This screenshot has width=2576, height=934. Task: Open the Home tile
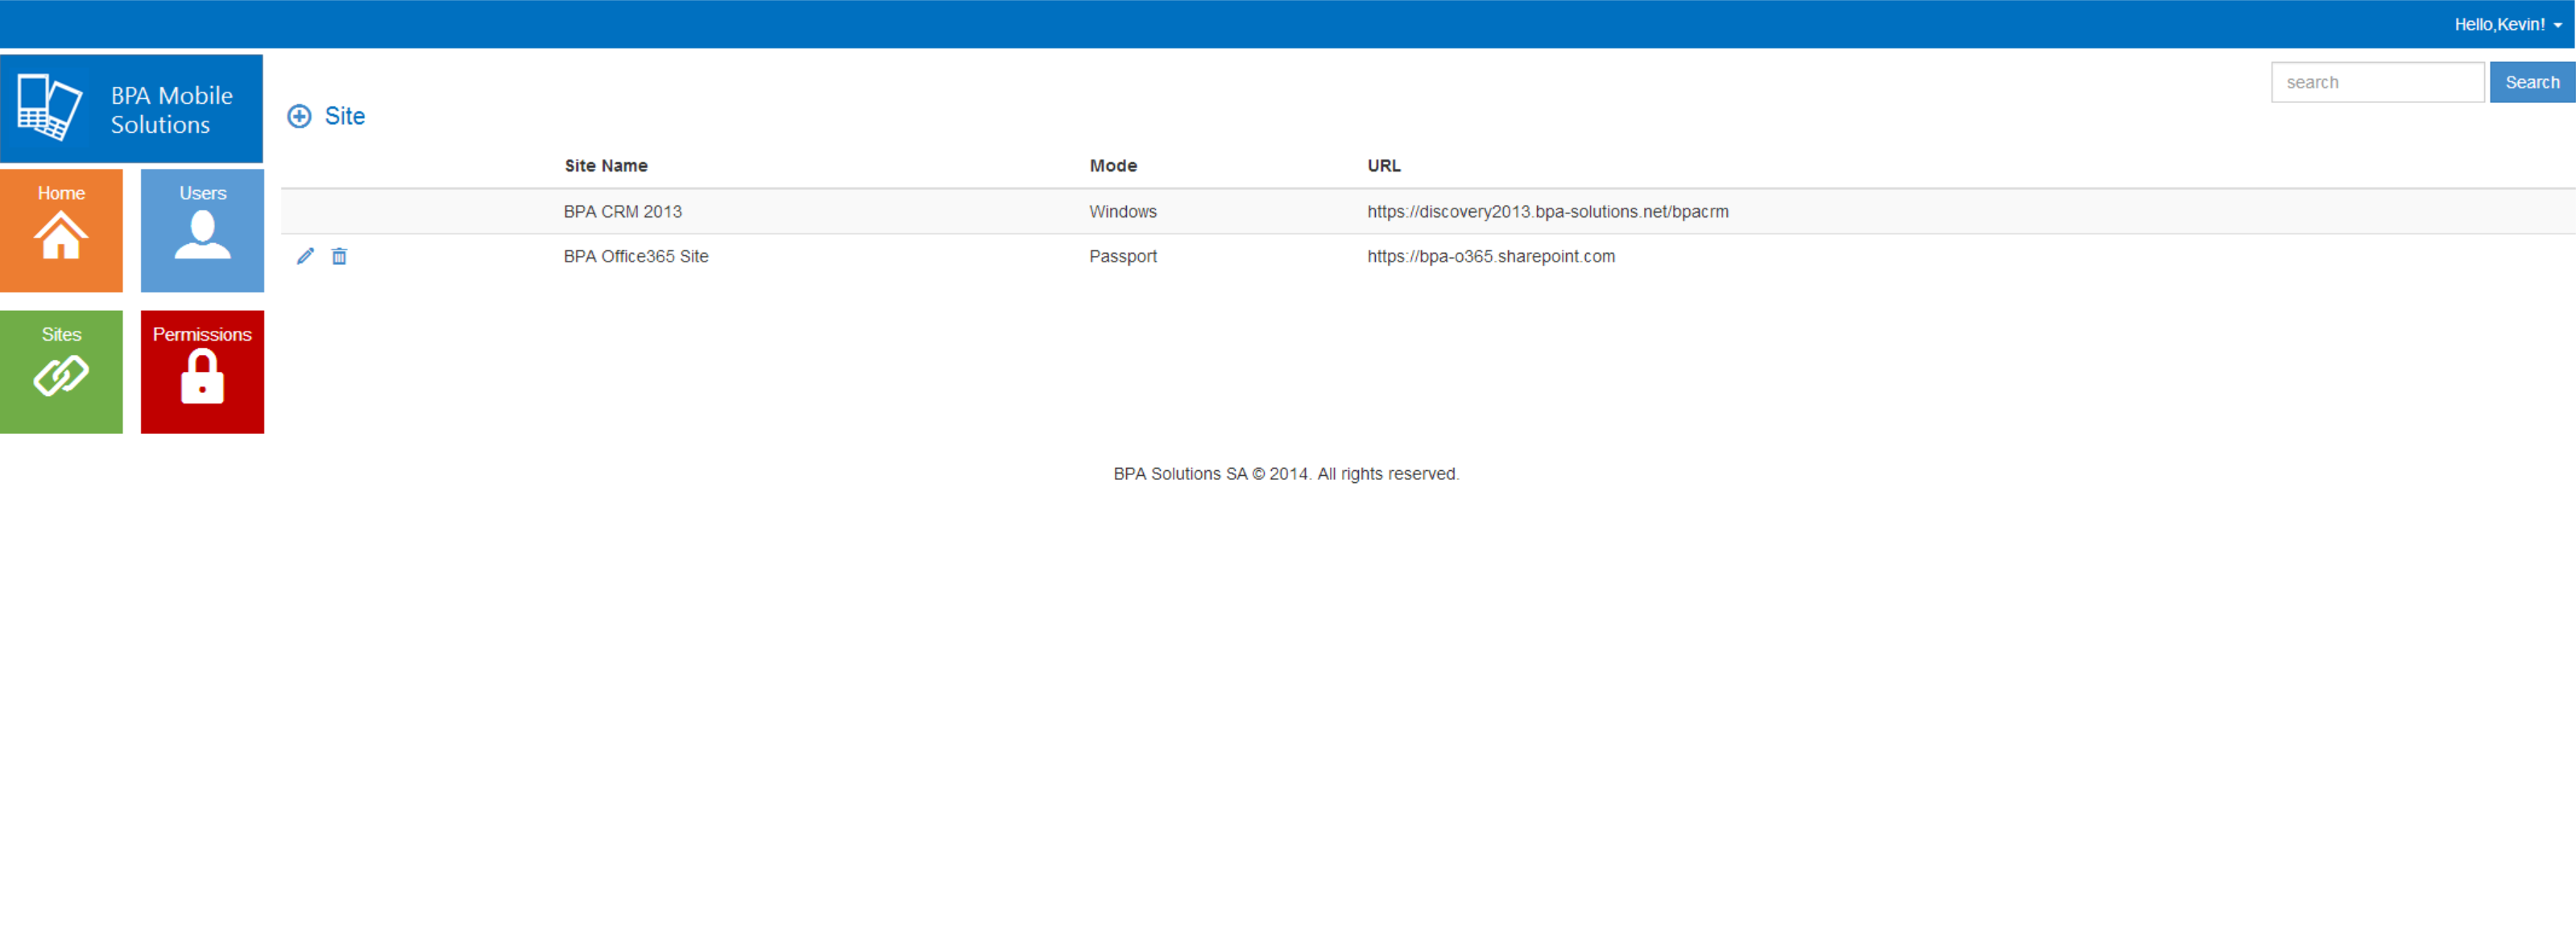point(61,230)
